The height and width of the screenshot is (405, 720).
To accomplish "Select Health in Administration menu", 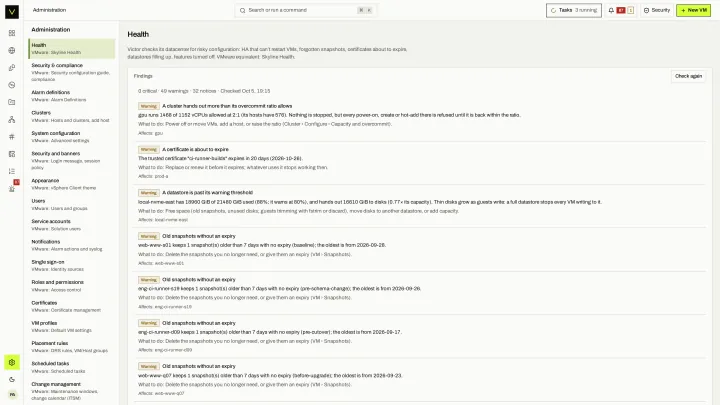I will click(72, 49).
